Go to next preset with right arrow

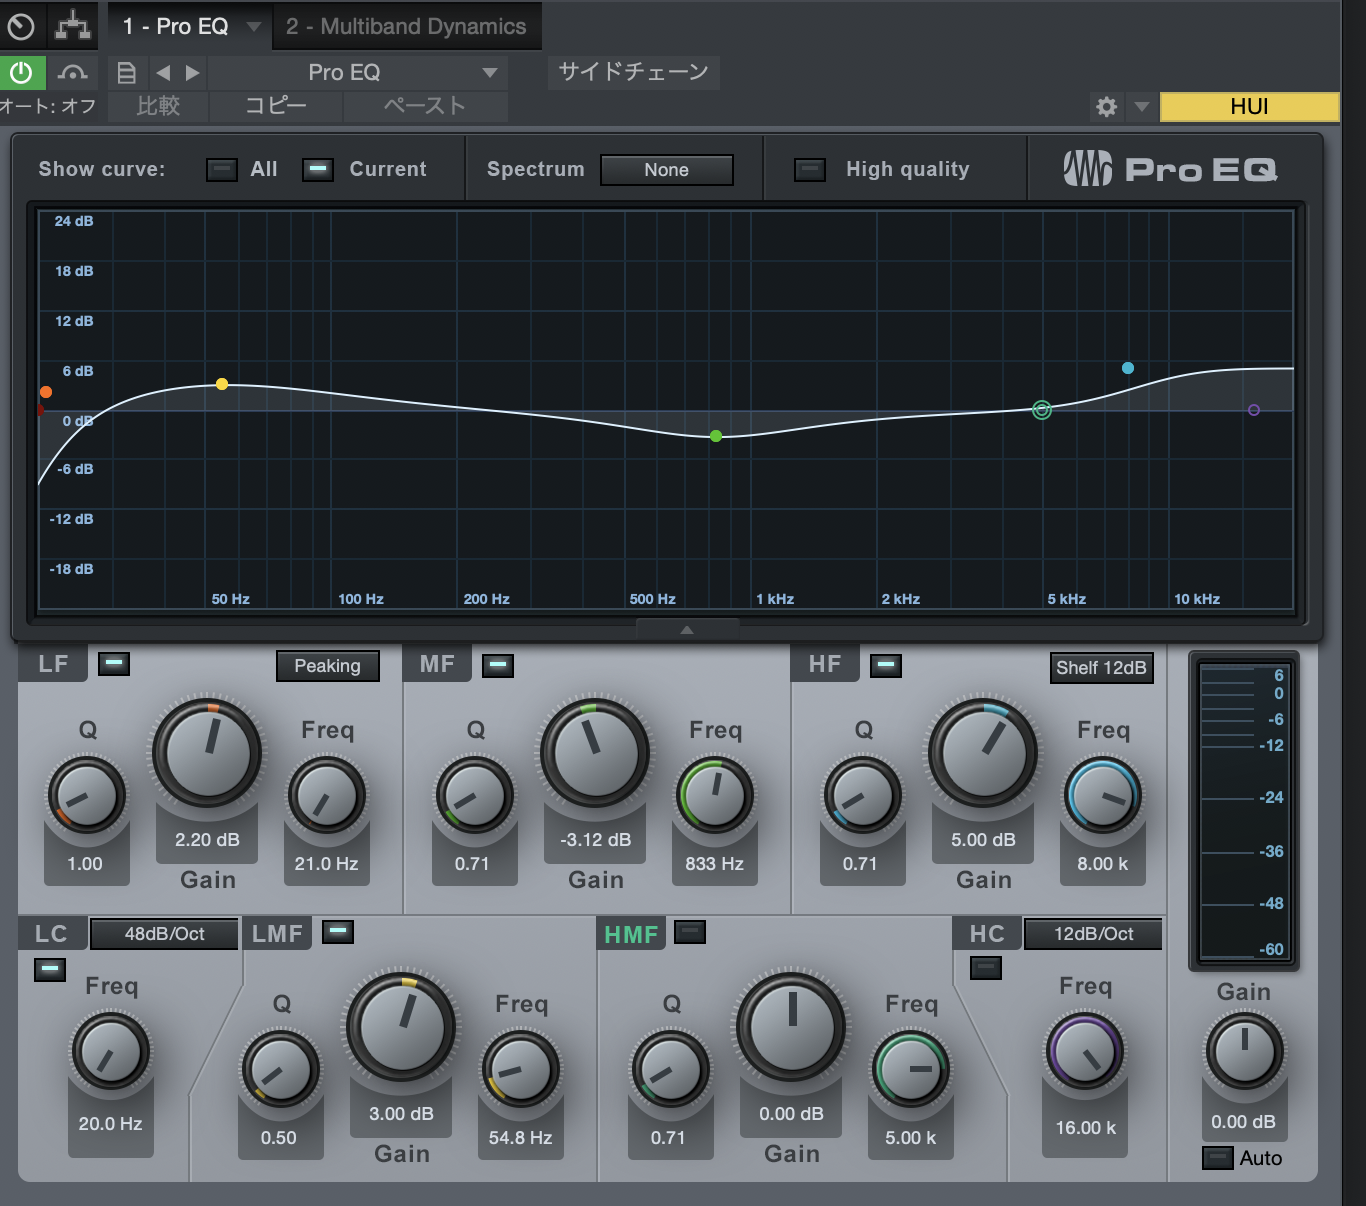193,72
